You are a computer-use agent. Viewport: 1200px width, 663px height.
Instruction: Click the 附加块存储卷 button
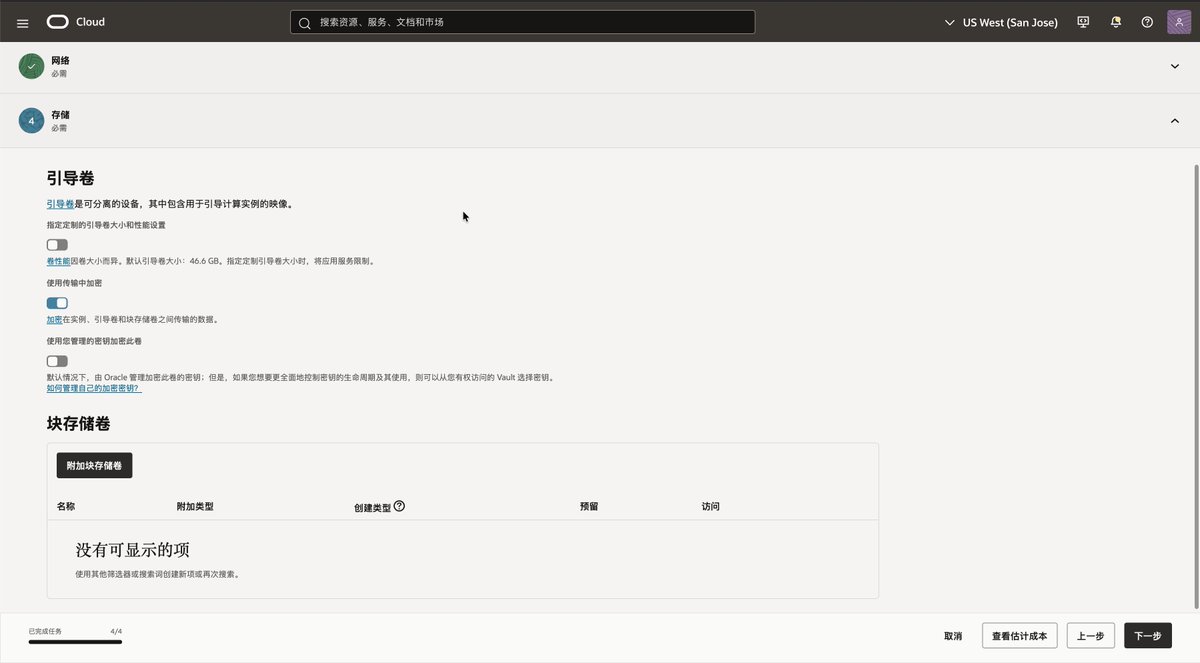click(94, 465)
